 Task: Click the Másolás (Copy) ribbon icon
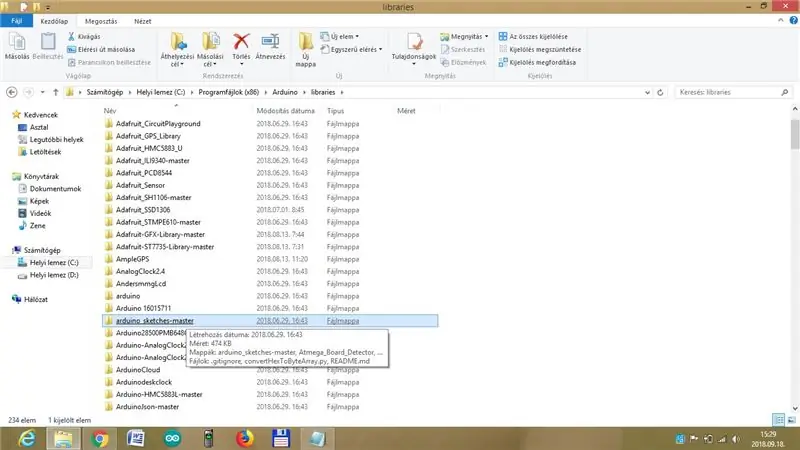pos(17,46)
